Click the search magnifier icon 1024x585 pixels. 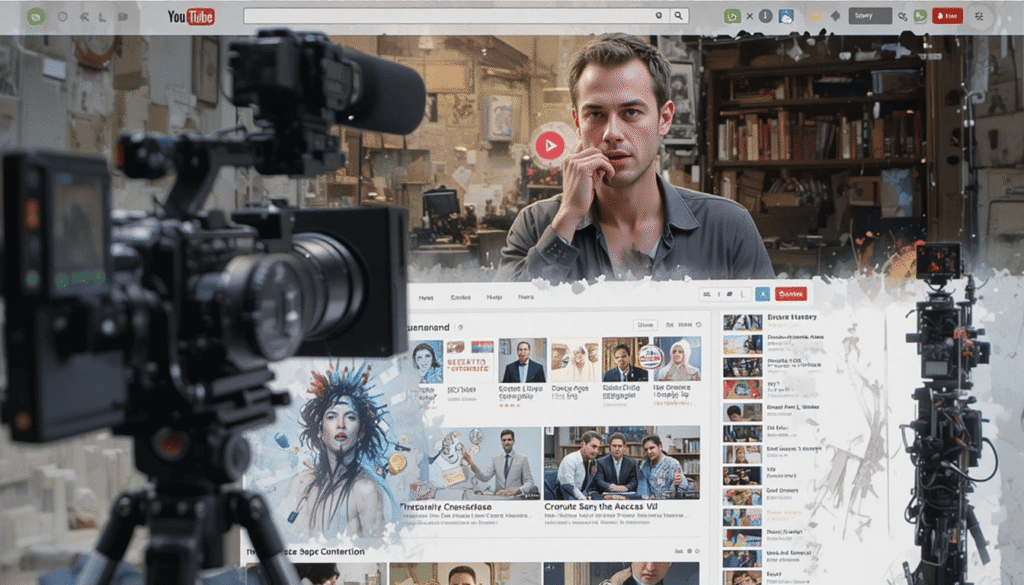point(678,15)
